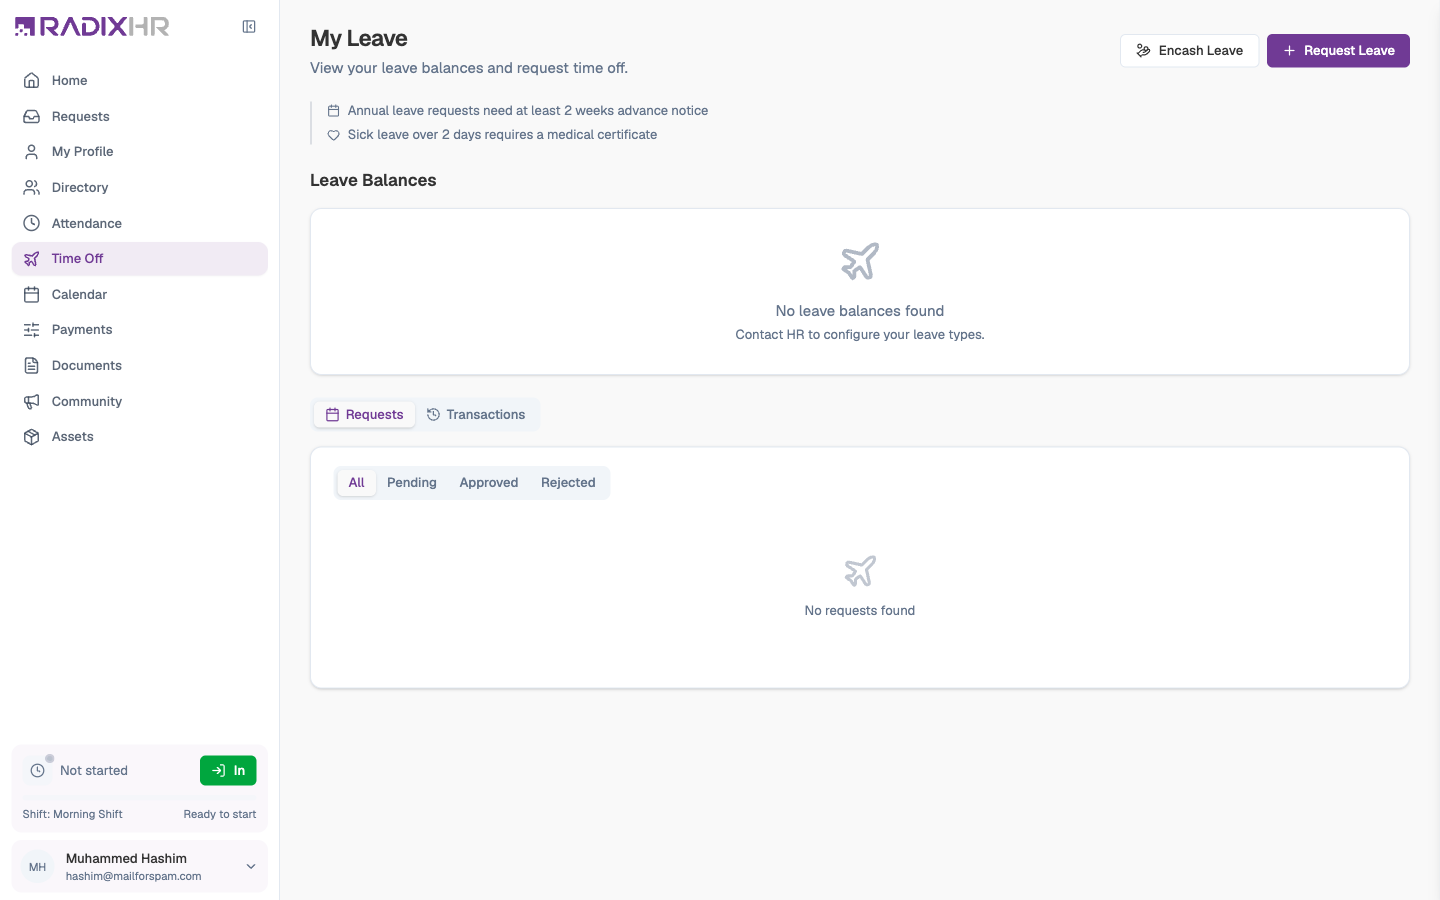1440x900 pixels.
Task: Go to Home in sidebar
Action: pos(140,80)
